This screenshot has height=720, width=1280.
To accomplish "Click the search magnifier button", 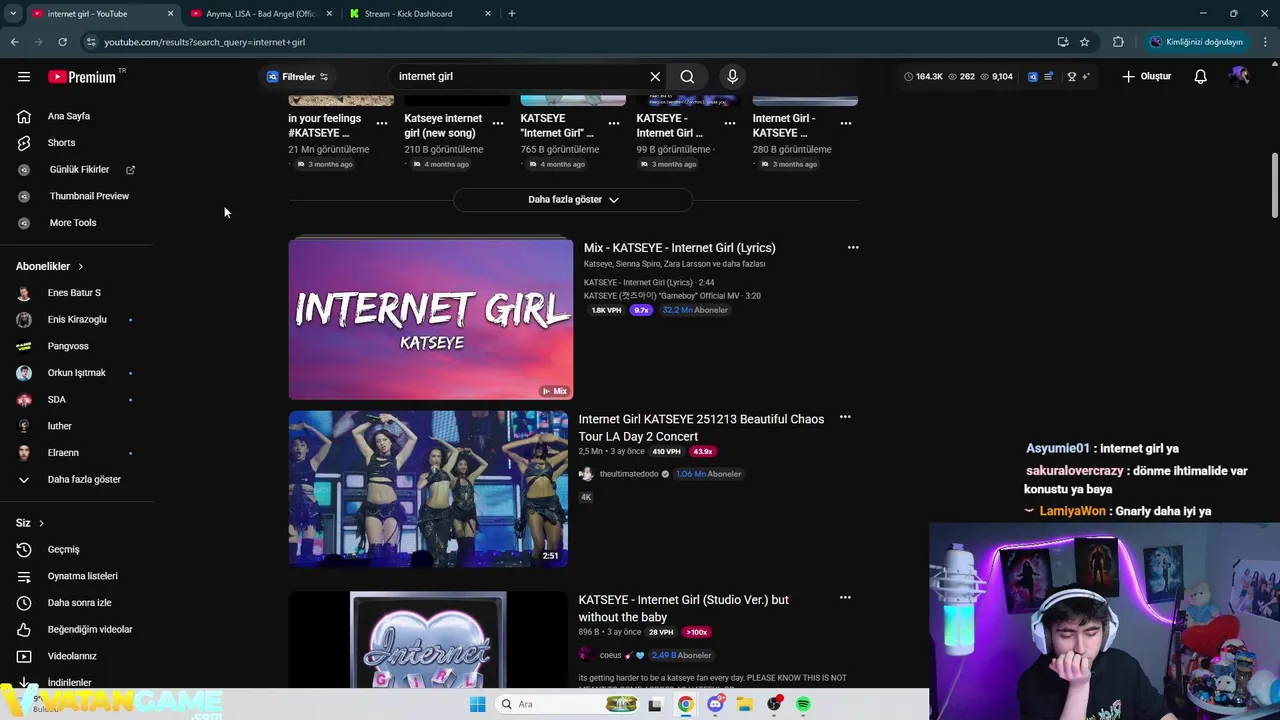I will (x=687, y=77).
